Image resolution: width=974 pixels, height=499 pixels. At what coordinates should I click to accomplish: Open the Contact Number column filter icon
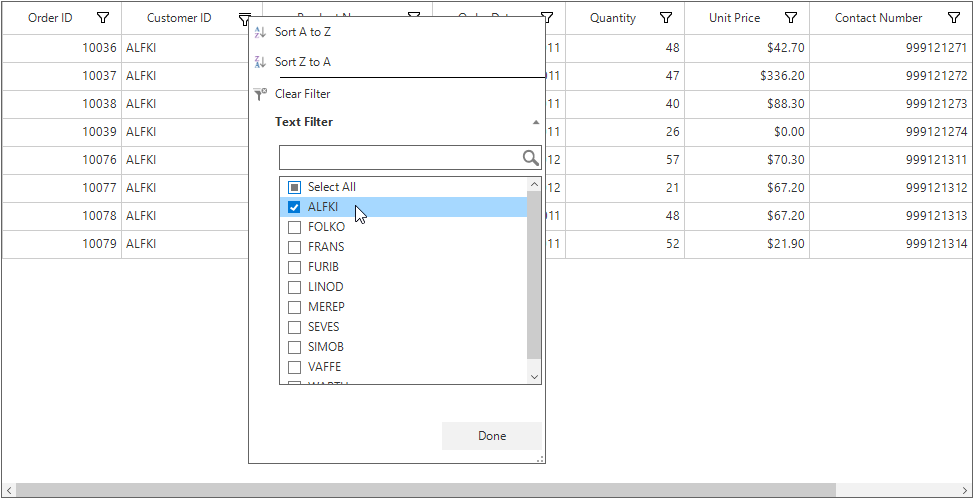point(954,18)
